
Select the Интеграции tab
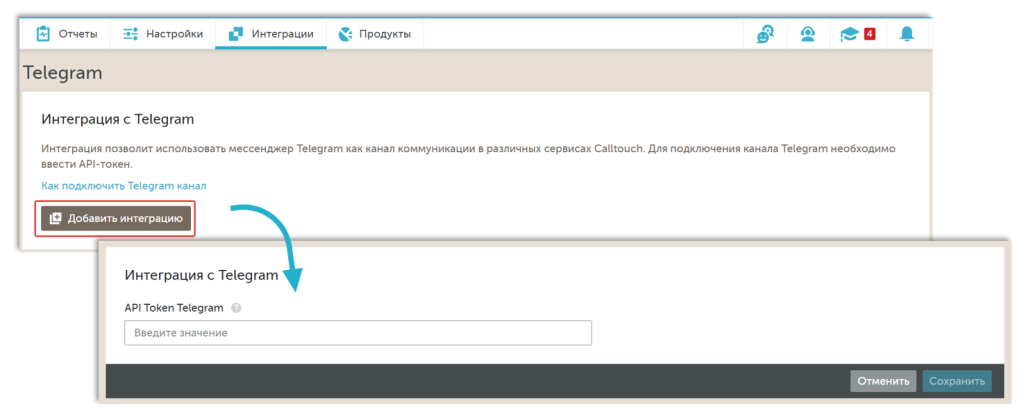270,34
